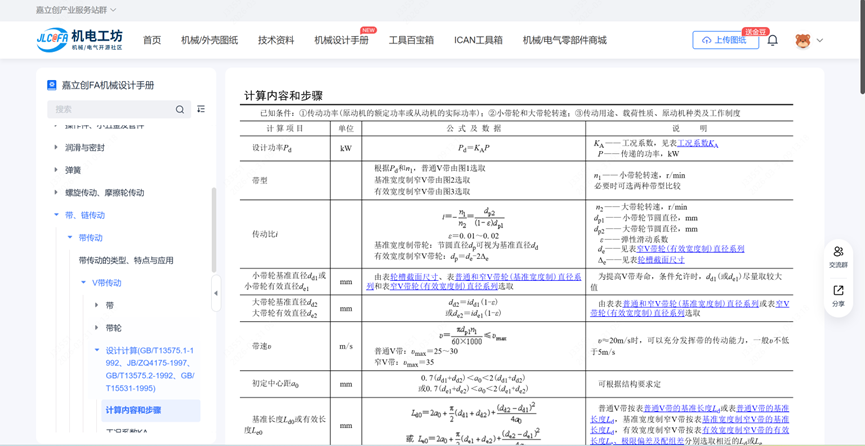Expand the 弹簧 tree node
The height and width of the screenshot is (446, 865).
point(56,170)
